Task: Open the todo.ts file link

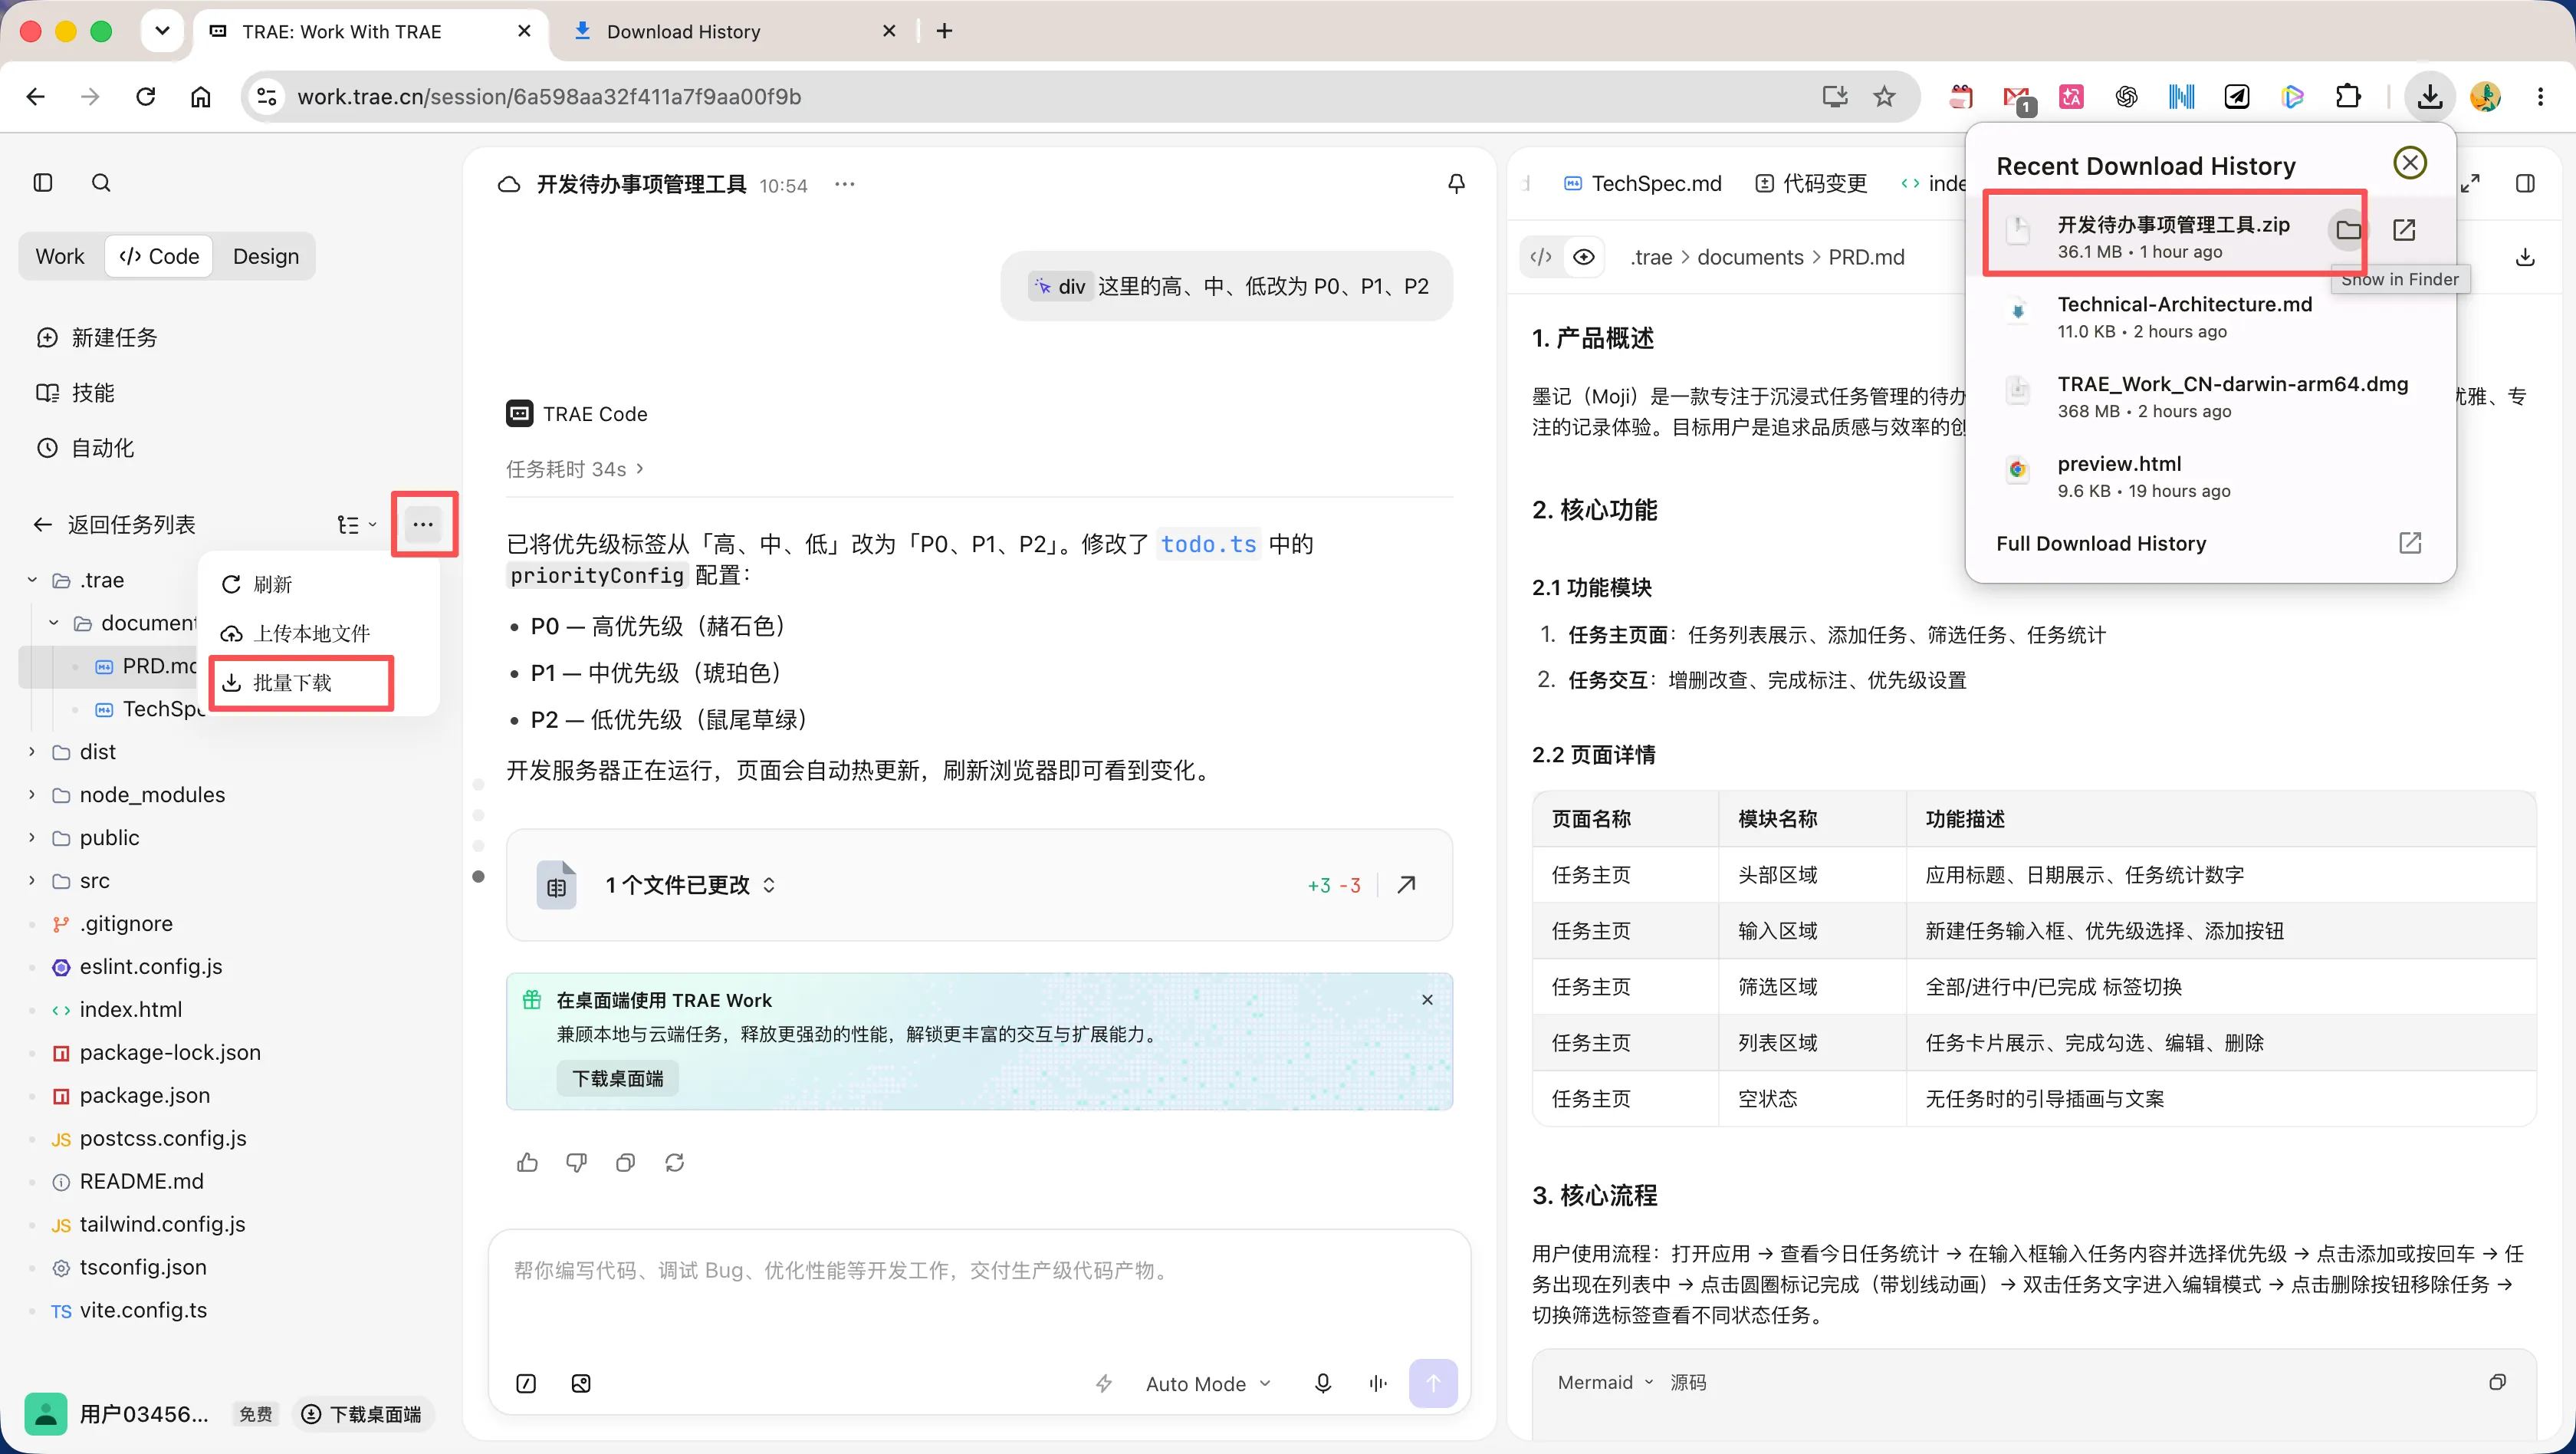Action: point(1208,544)
